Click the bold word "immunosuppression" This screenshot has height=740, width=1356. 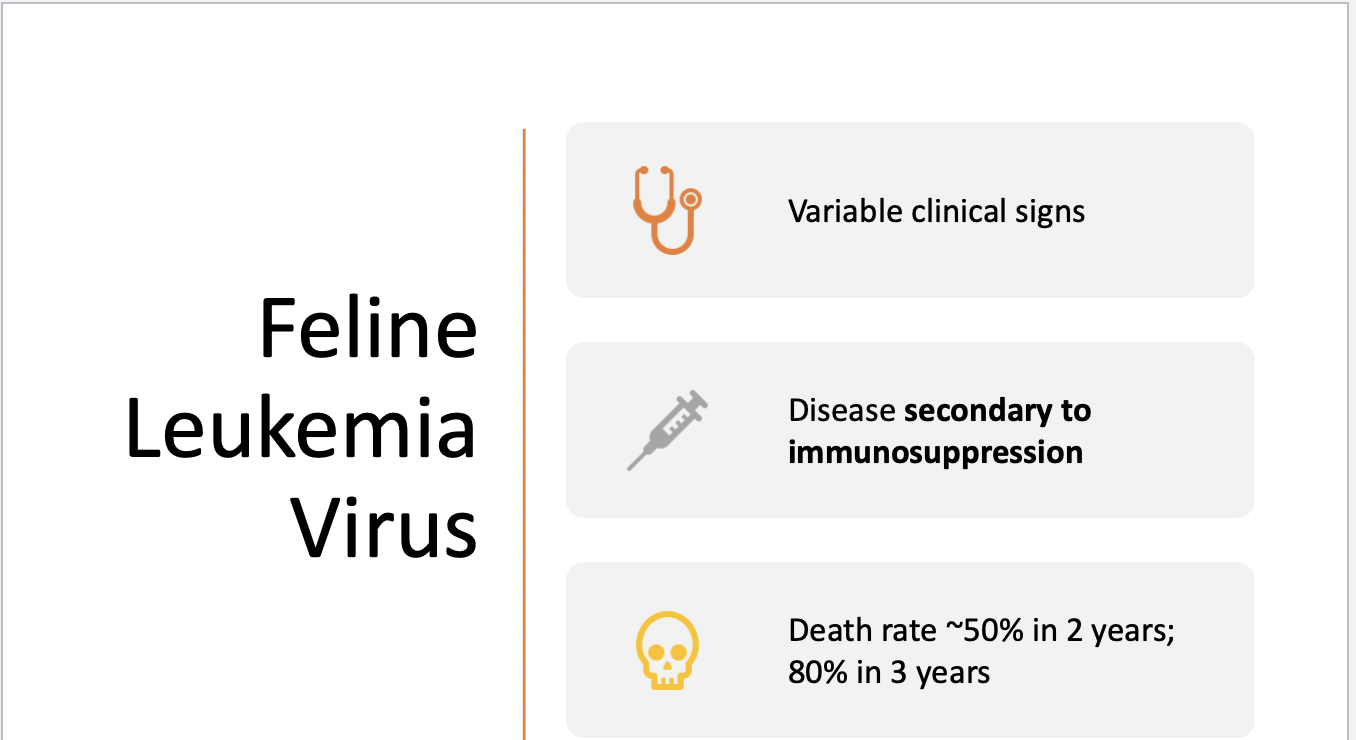pyautogui.click(x=936, y=452)
